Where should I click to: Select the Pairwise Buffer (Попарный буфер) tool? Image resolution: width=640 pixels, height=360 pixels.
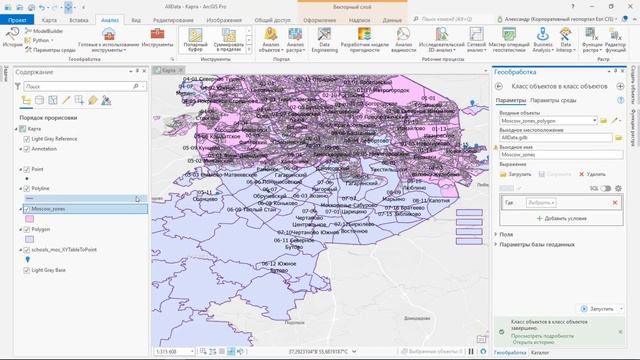(196, 40)
